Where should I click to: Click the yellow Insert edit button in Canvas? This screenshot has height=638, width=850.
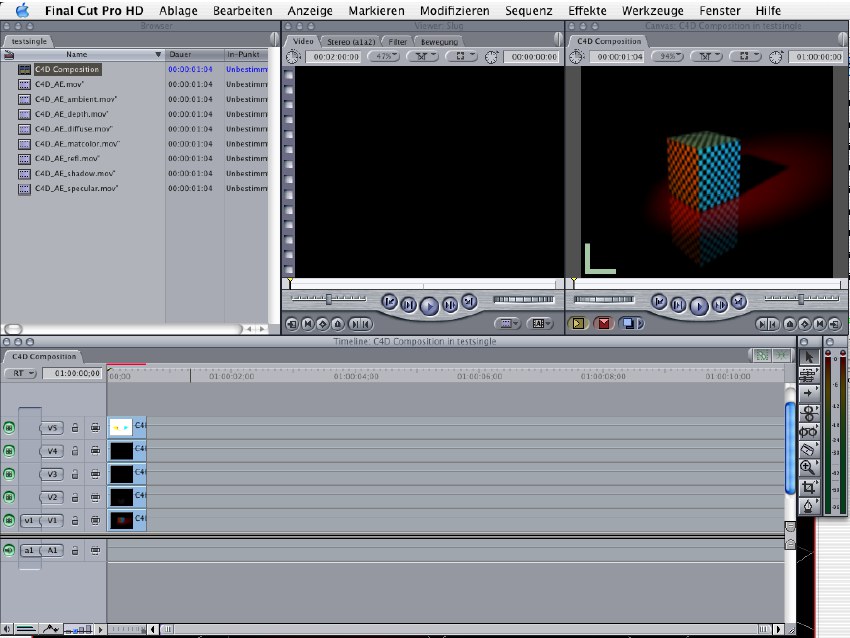click(x=578, y=323)
